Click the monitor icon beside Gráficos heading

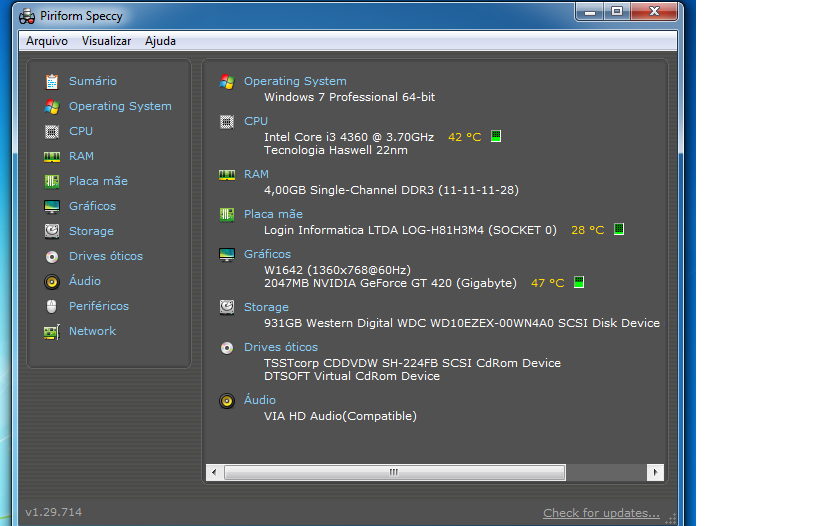tap(227, 254)
